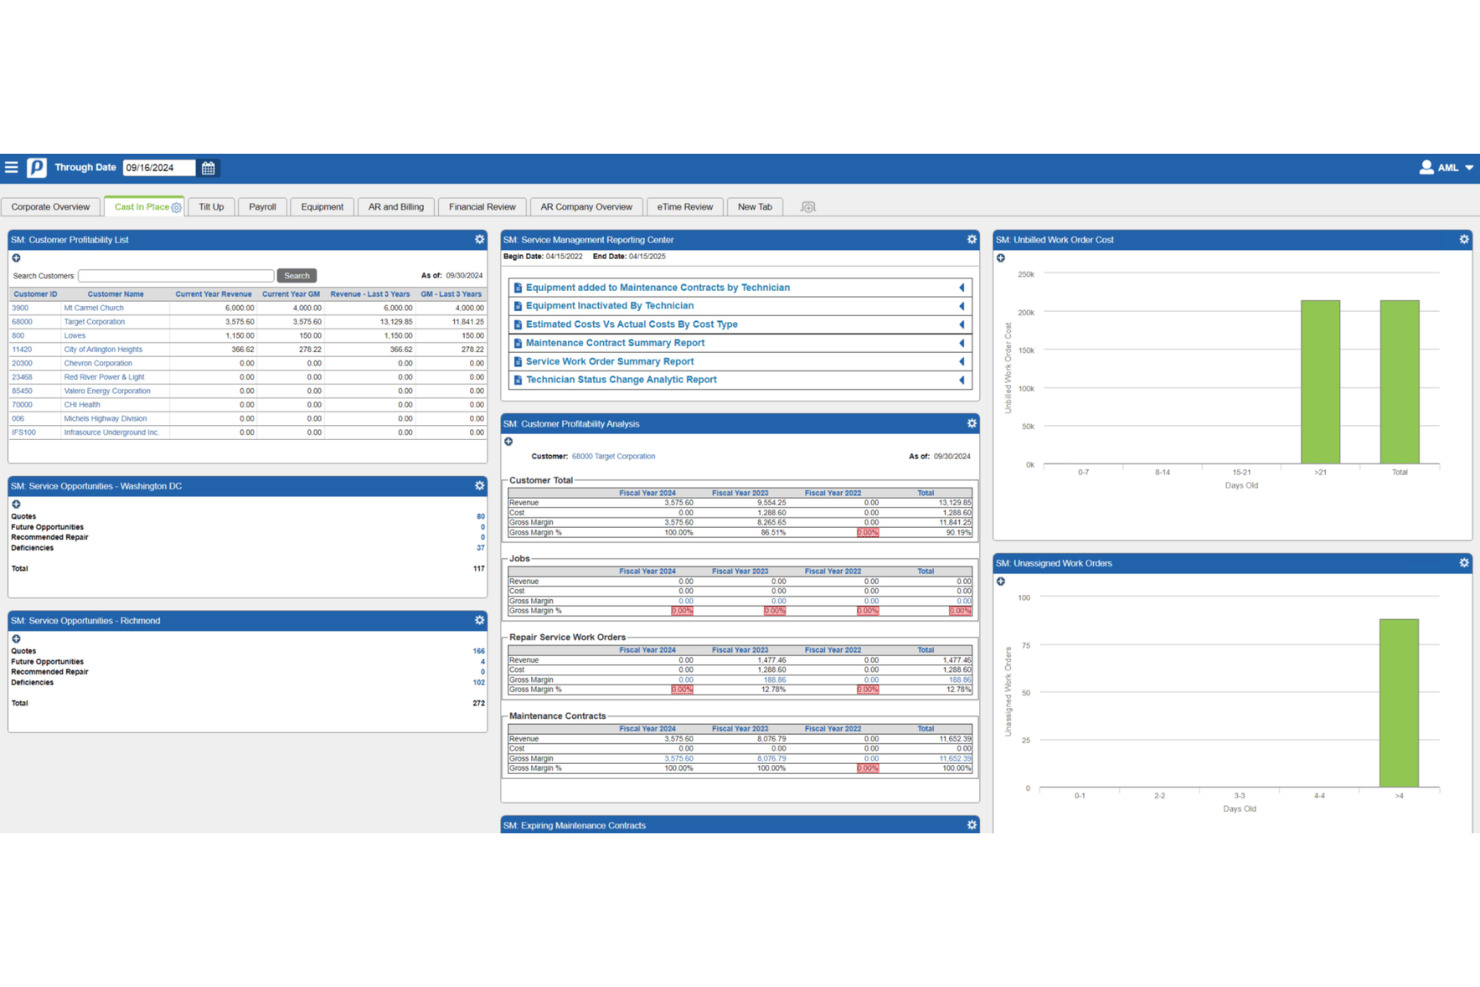Open Unassigned Work Orders settings gear

click(x=1464, y=563)
